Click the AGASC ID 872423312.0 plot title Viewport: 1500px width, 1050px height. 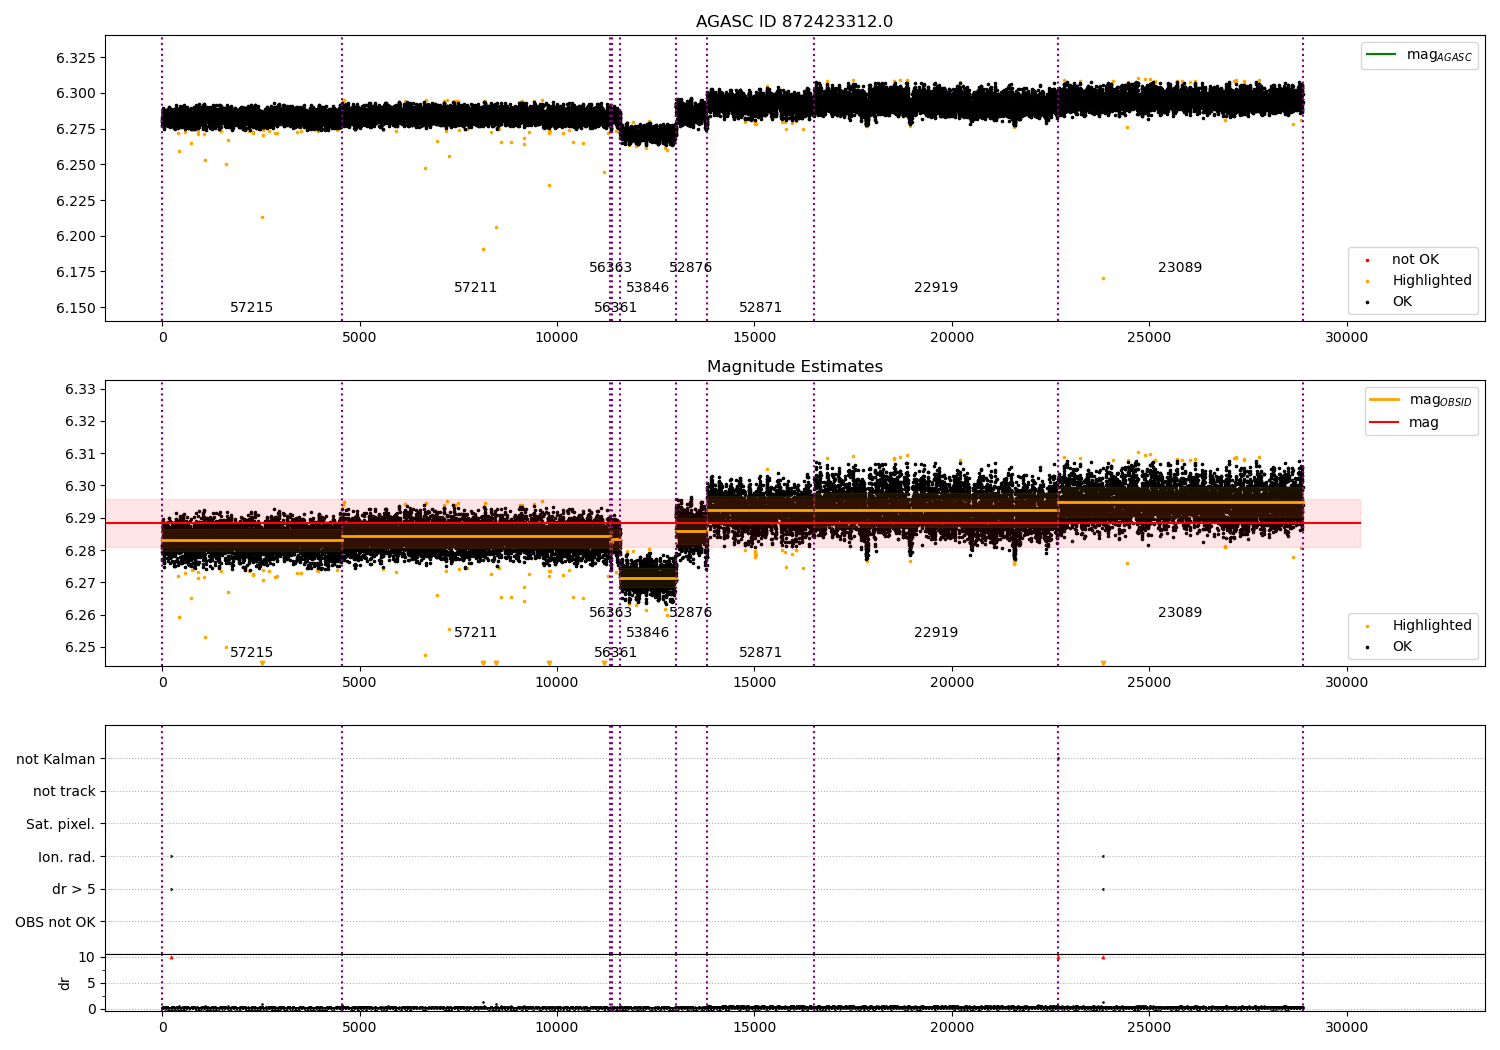tap(794, 22)
